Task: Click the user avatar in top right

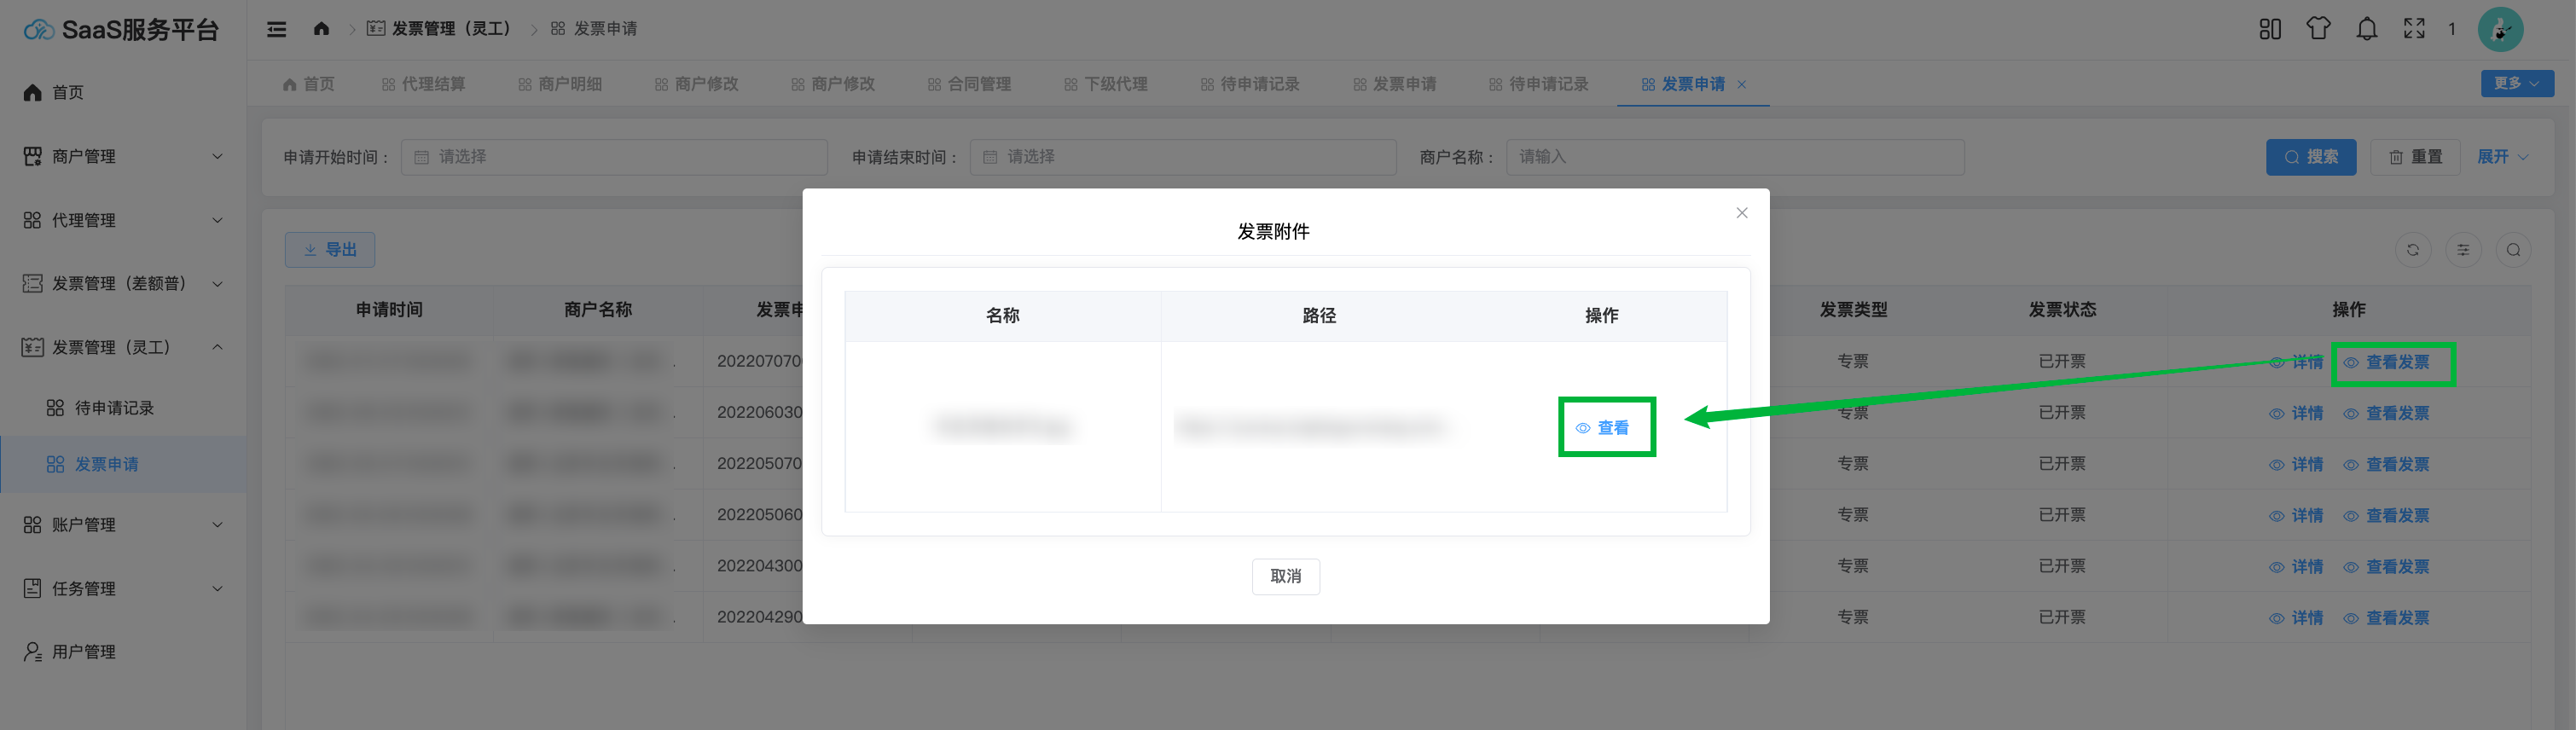Action: (x=2499, y=29)
